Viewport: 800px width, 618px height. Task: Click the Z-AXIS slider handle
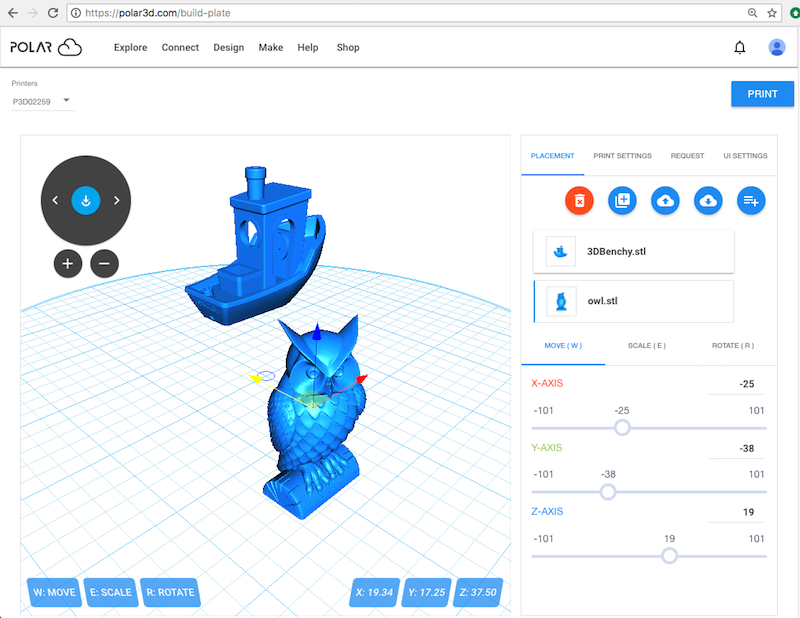click(x=669, y=556)
